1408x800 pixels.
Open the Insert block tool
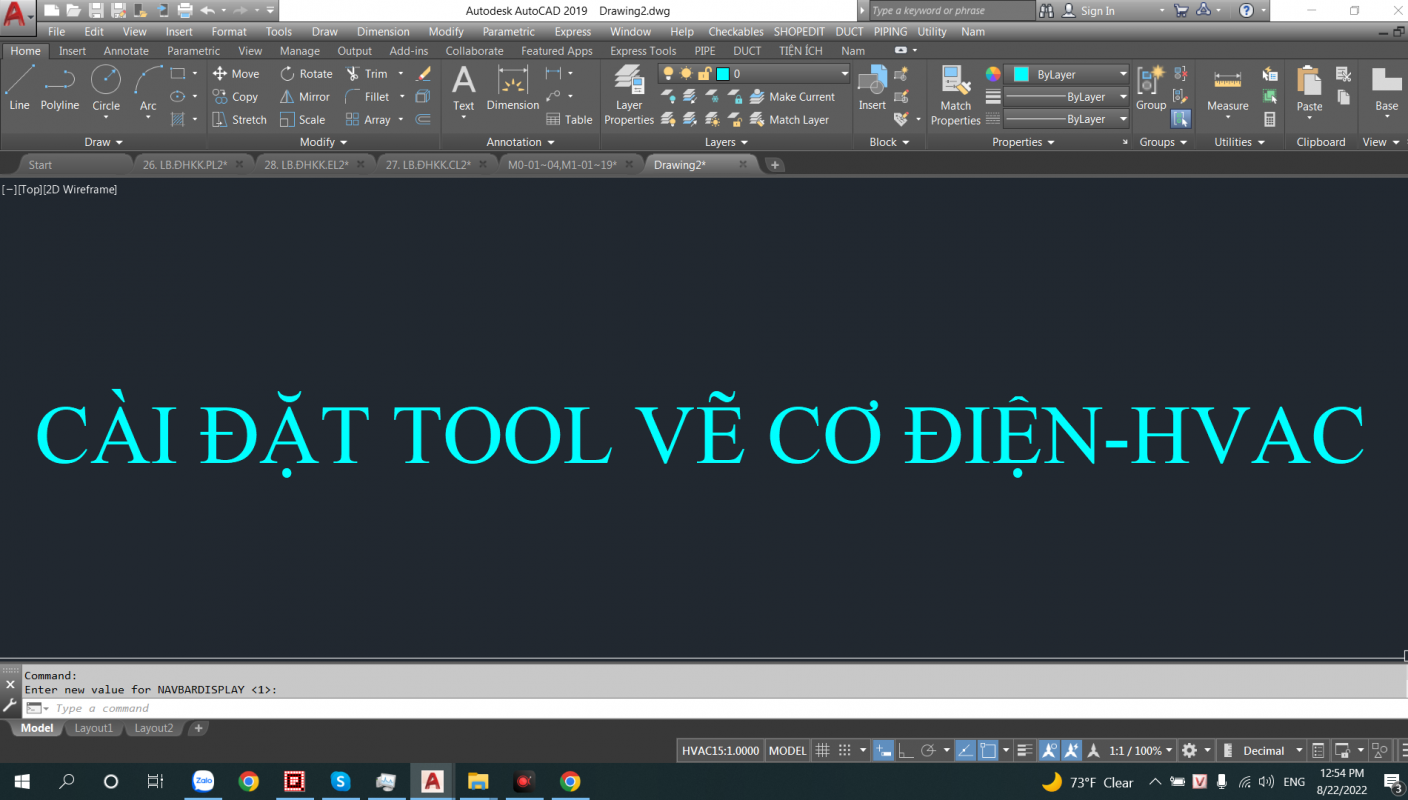872,88
